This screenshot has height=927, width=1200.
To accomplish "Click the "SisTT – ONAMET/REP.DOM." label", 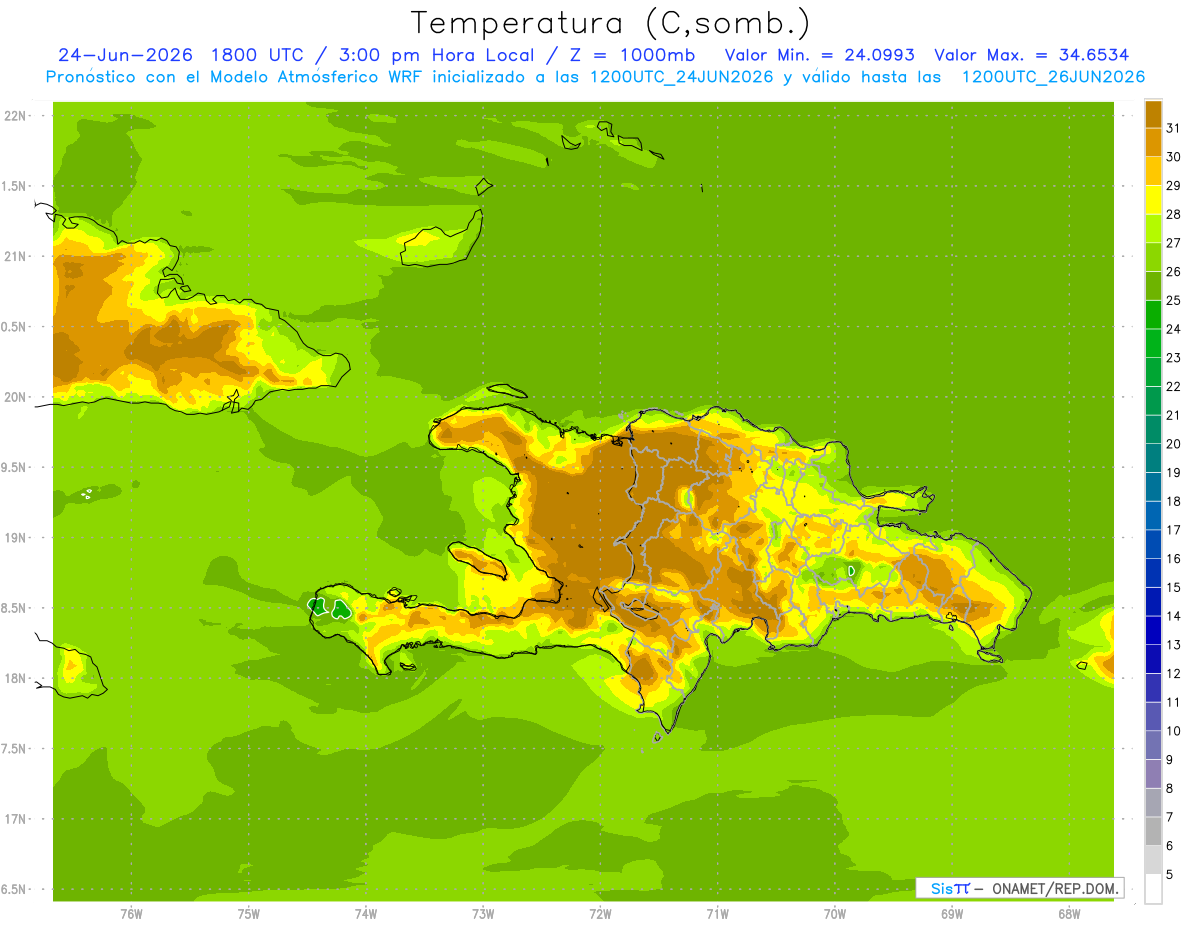I will click(x=1020, y=888).
